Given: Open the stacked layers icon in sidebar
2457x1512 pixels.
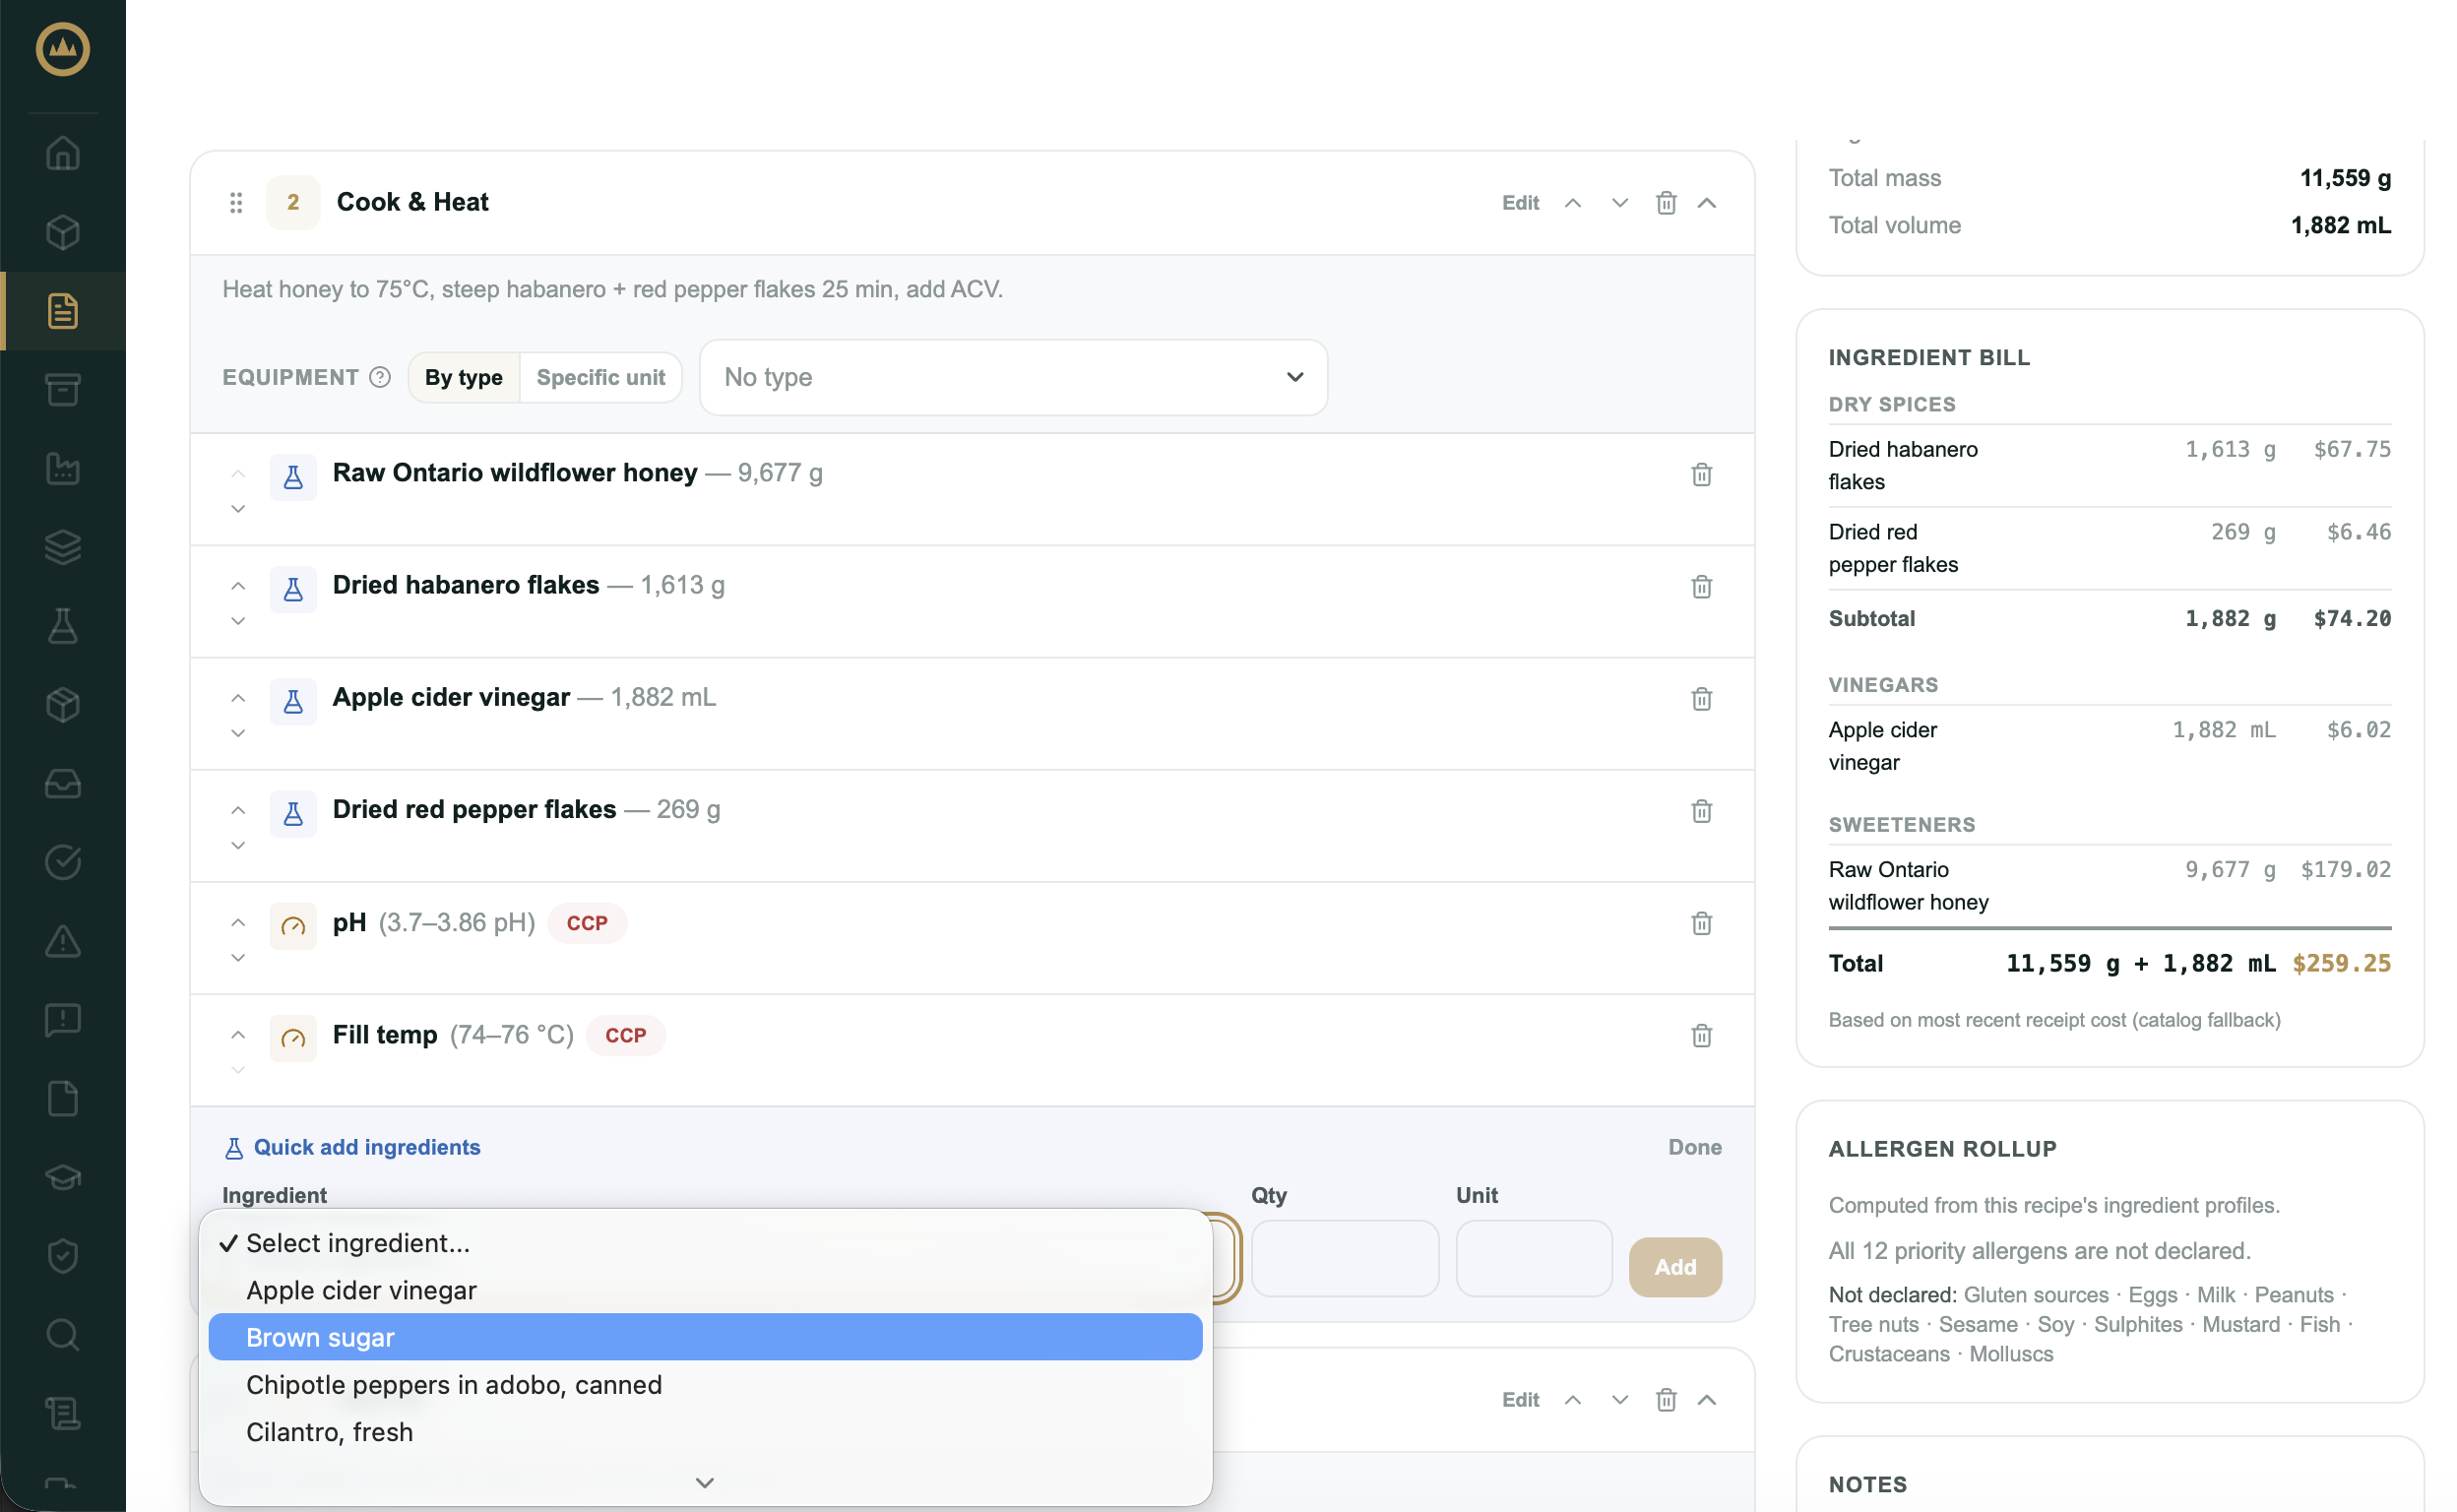Looking at the screenshot, I should (63, 547).
